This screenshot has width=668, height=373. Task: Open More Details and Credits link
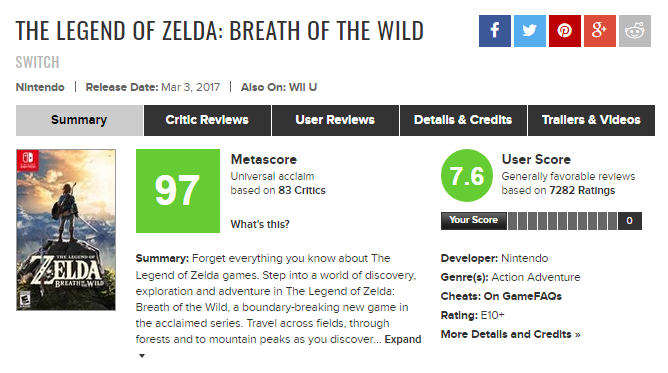pyautogui.click(x=510, y=334)
